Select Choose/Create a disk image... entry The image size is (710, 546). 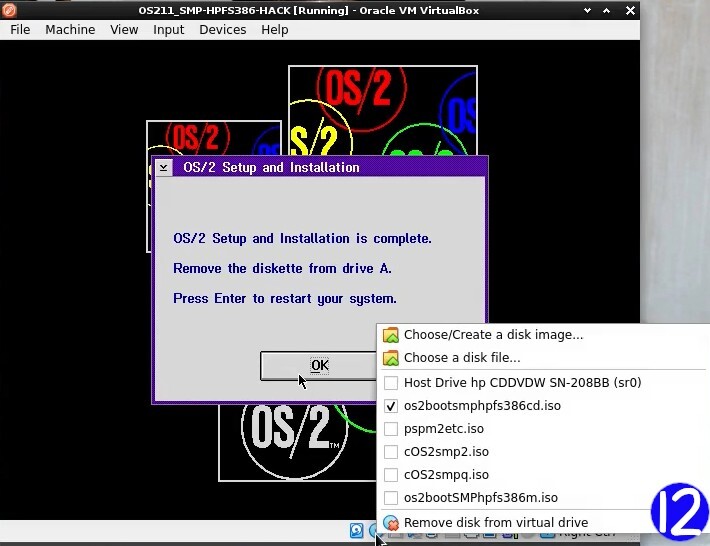543,335
